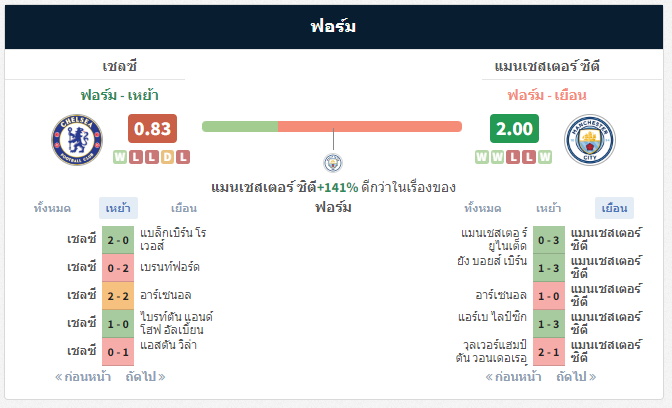Go to ถัดไป under Chelsea matches
This screenshot has height=408, width=672.
(145, 377)
